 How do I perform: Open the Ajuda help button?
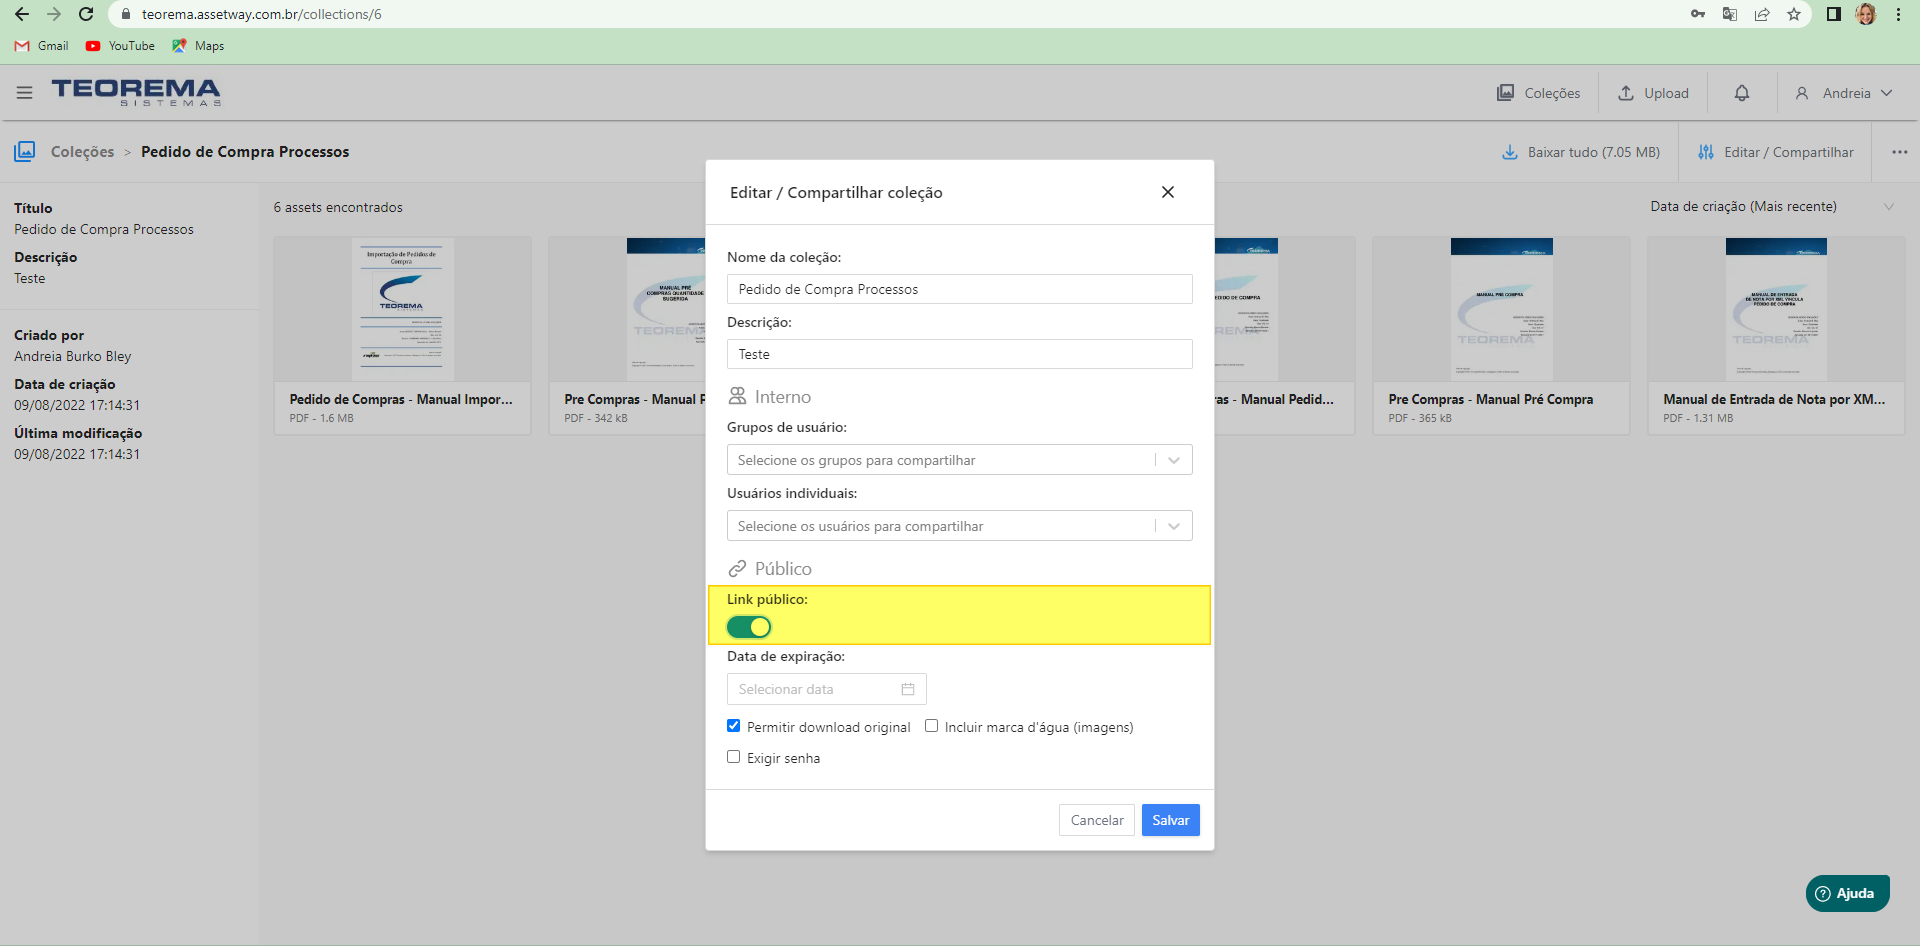[x=1847, y=893]
